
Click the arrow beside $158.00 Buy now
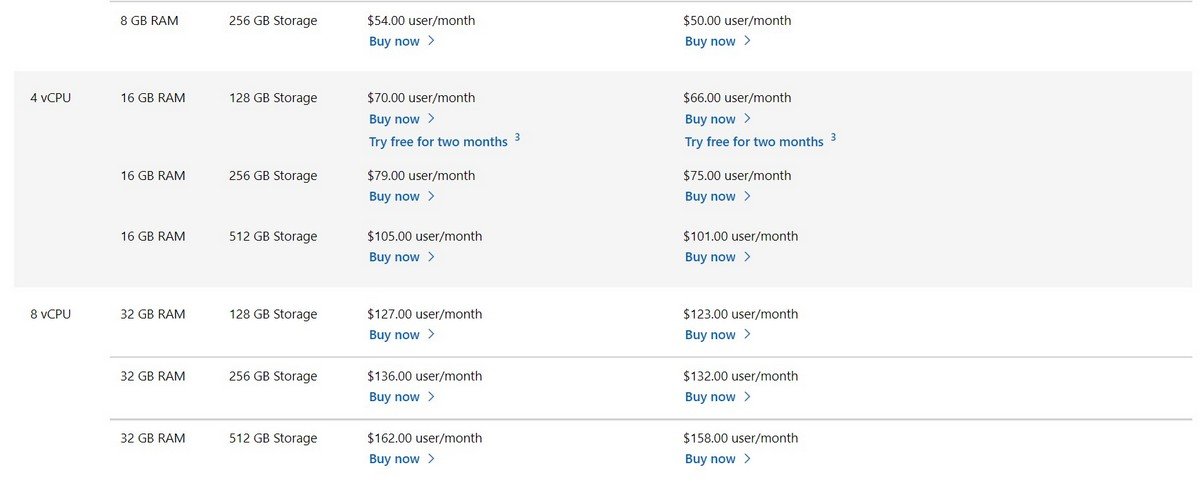click(747, 459)
